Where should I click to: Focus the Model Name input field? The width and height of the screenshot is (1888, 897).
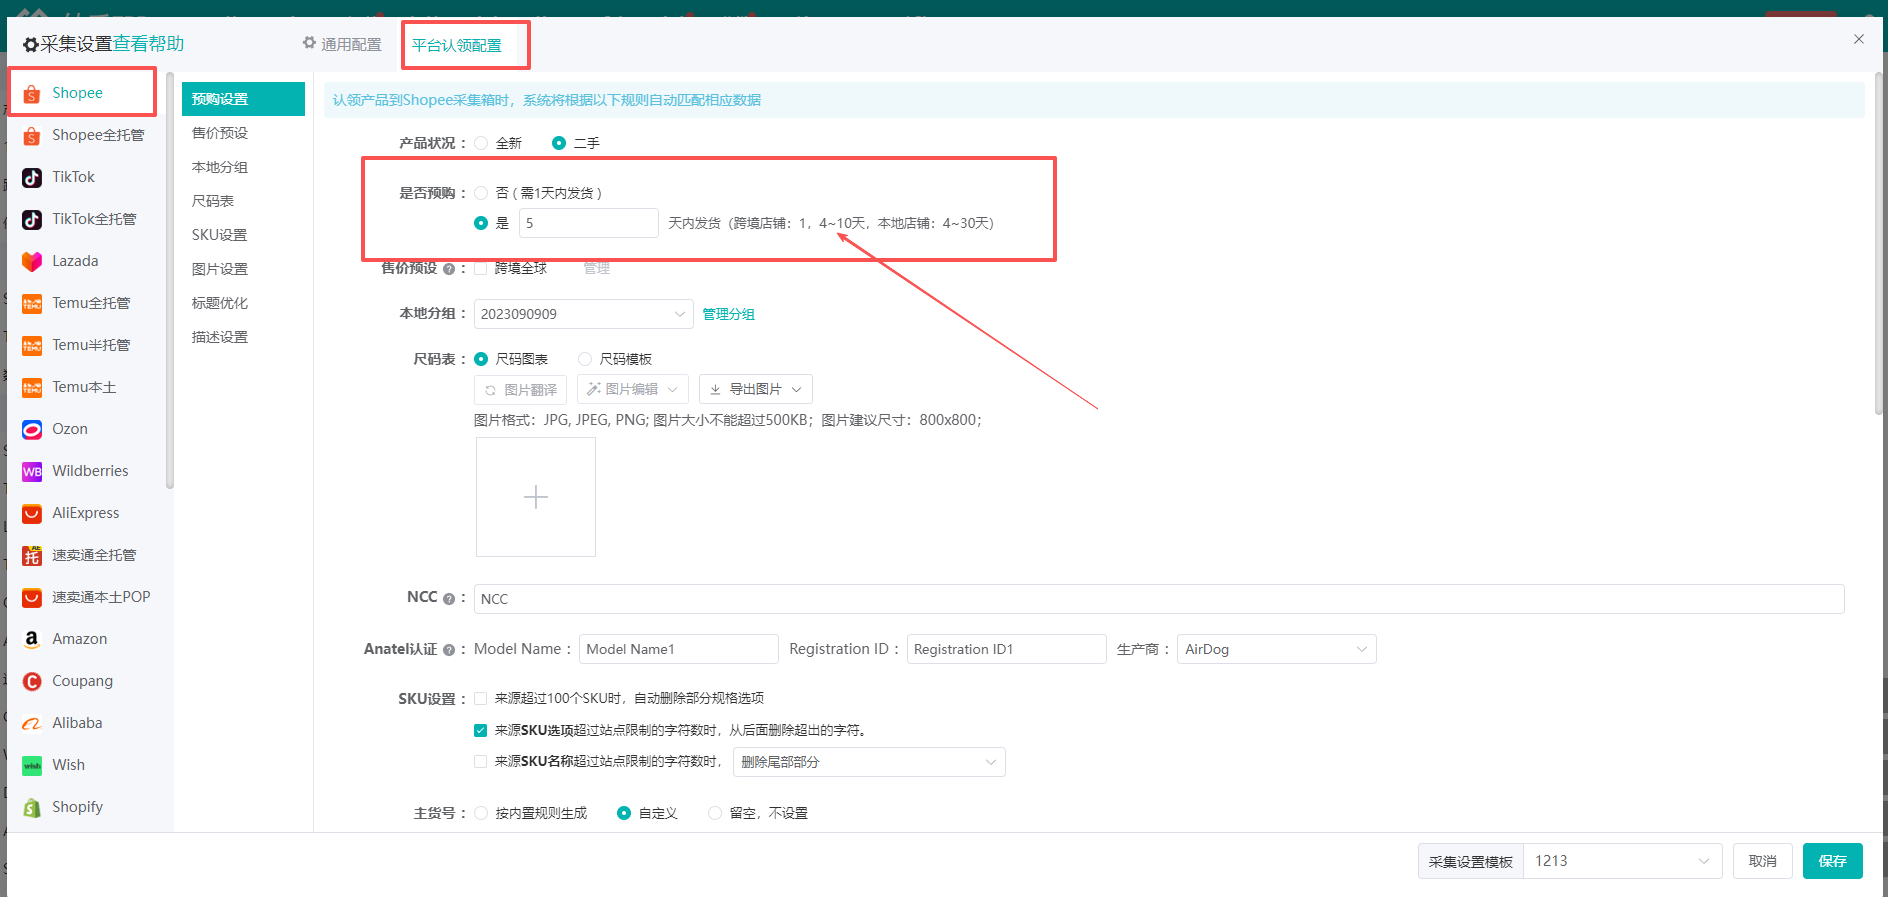pos(679,649)
